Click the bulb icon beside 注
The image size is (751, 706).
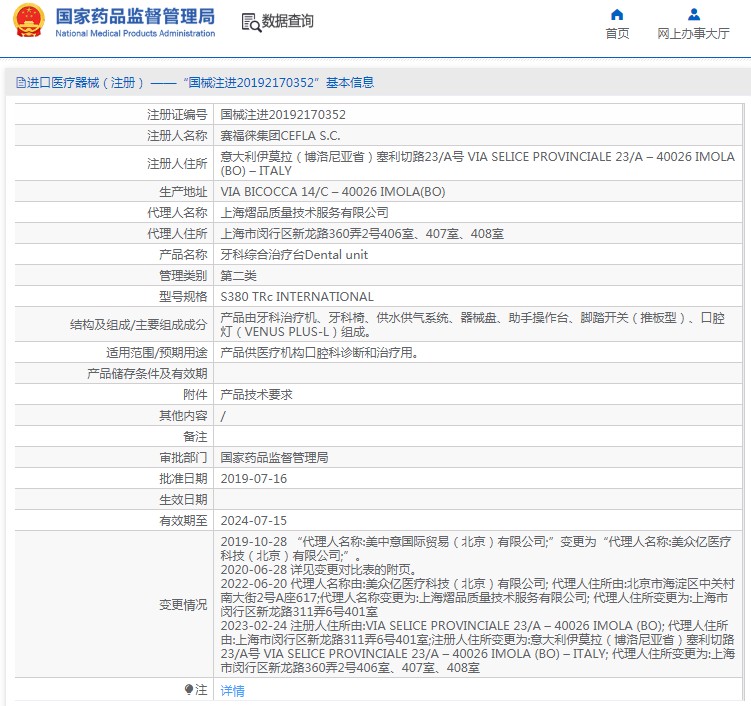(x=189, y=689)
